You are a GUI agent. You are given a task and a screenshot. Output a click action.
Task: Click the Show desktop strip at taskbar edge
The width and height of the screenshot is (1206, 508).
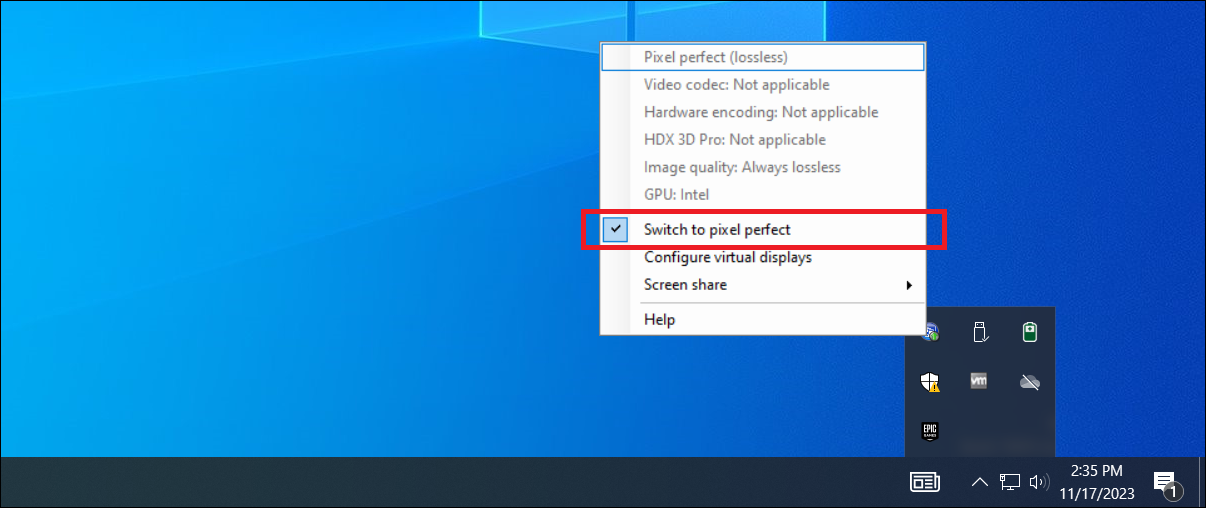[x=1202, y=483]
